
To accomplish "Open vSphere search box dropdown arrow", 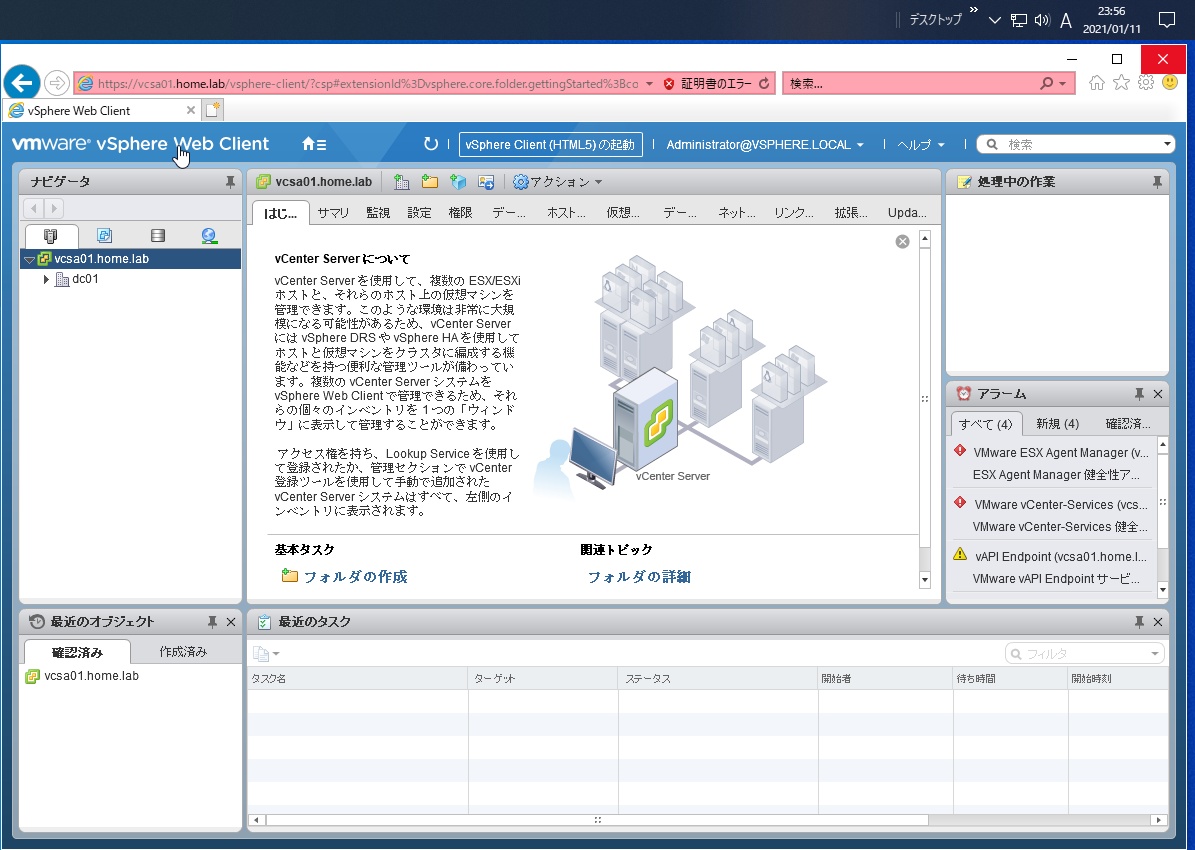I will click(x=1168, y=144).
